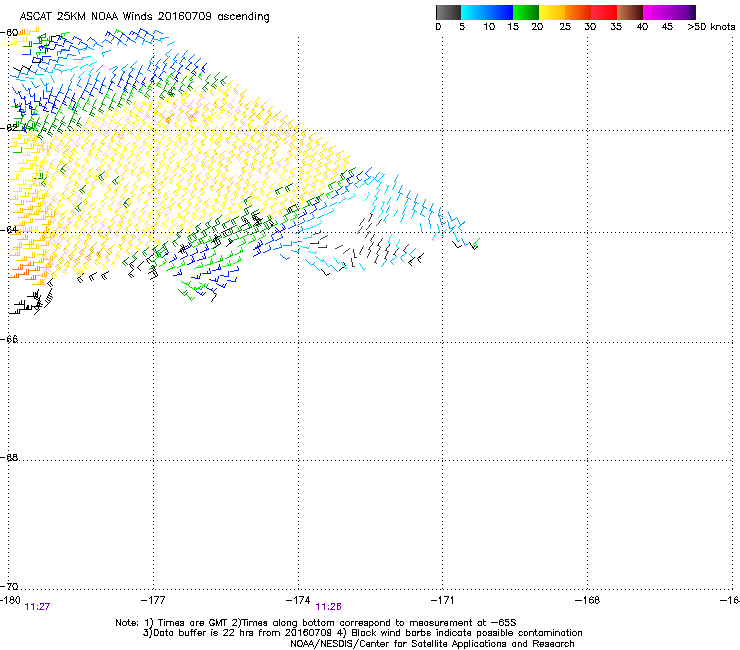This screenshot has width=740, height=650.
Task: Click the '-62' latitude axis label
Action: click(x=9, y=128)
